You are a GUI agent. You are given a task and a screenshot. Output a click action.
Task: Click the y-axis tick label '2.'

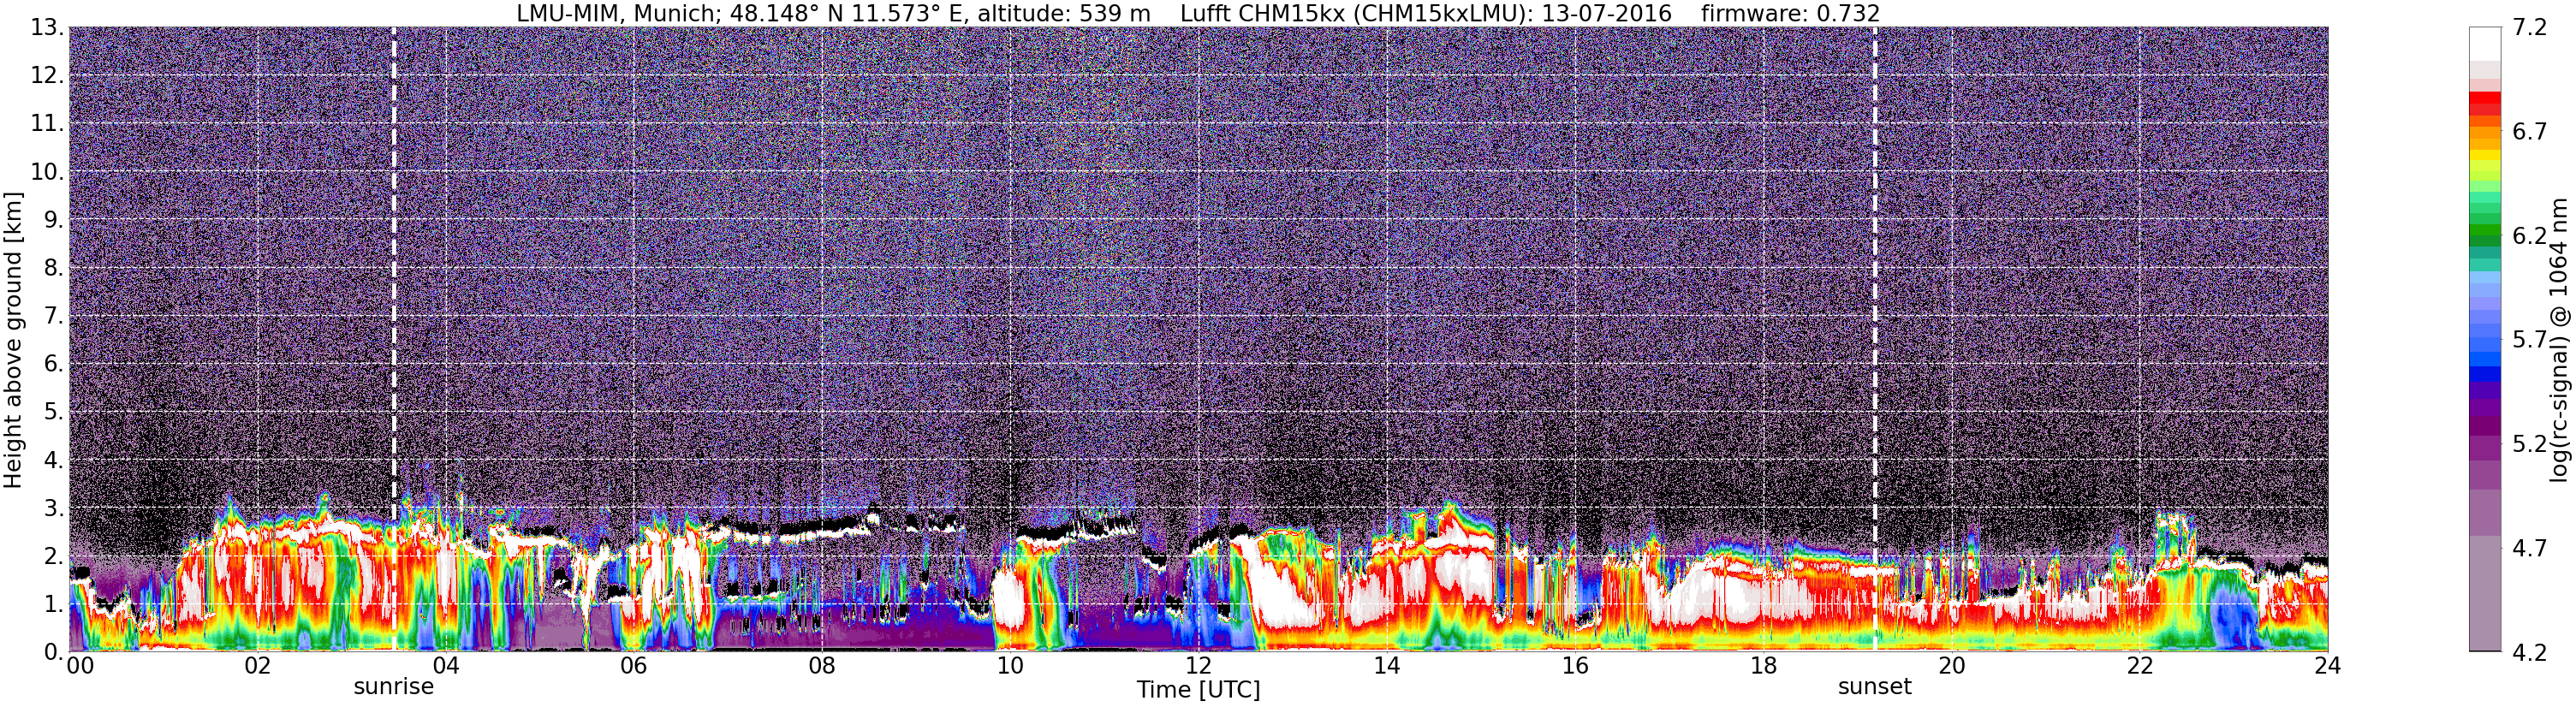[x=54, y=556]
